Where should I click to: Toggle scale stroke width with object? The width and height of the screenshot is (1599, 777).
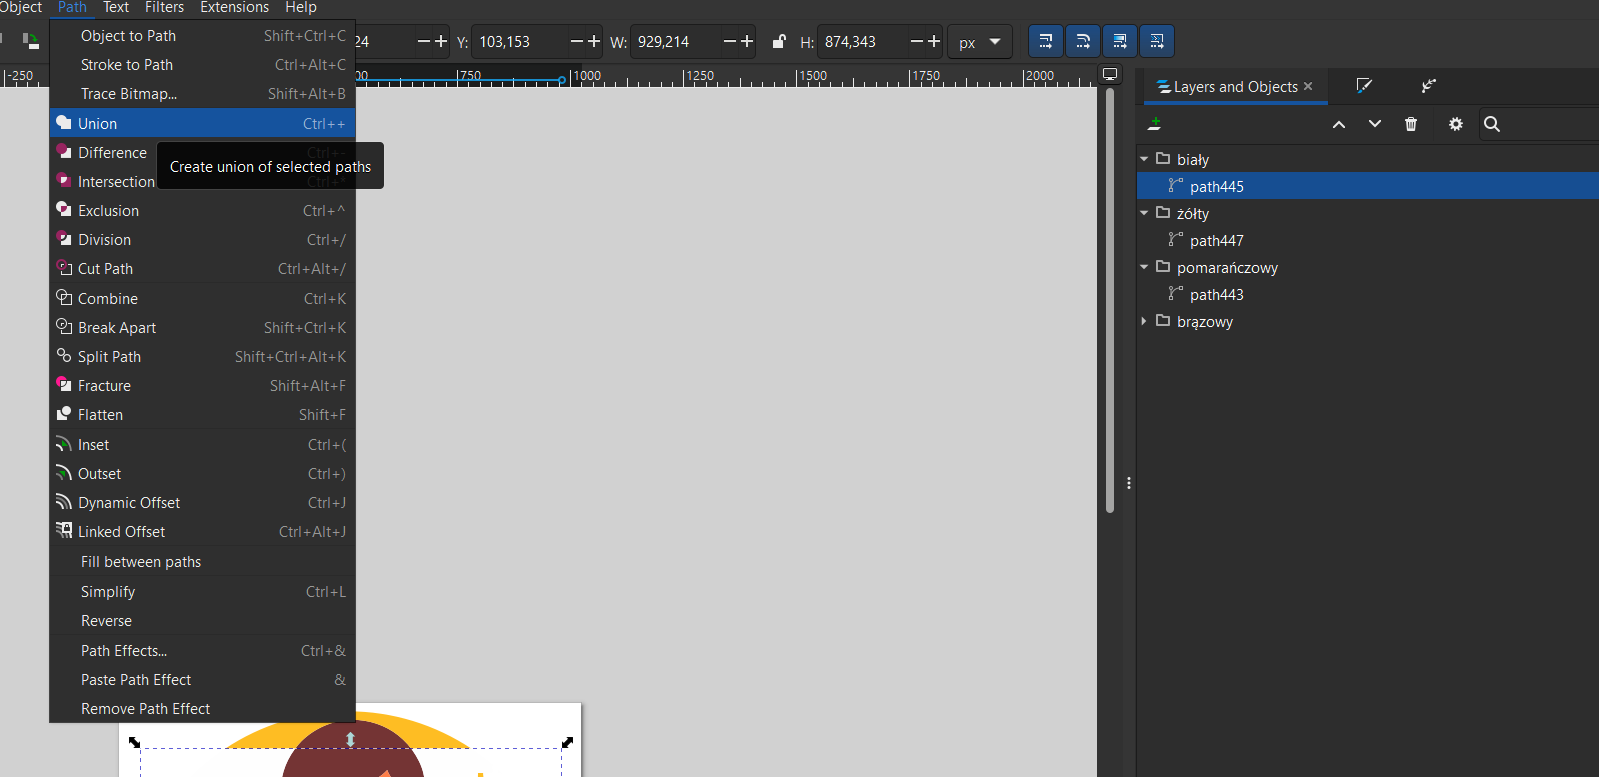pos(1045,42)
